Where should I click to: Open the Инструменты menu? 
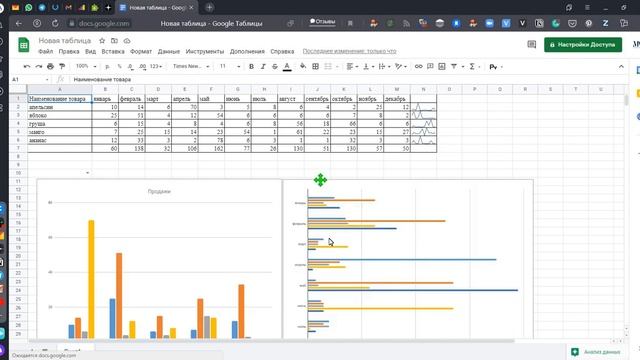click(x=205, y=51)
